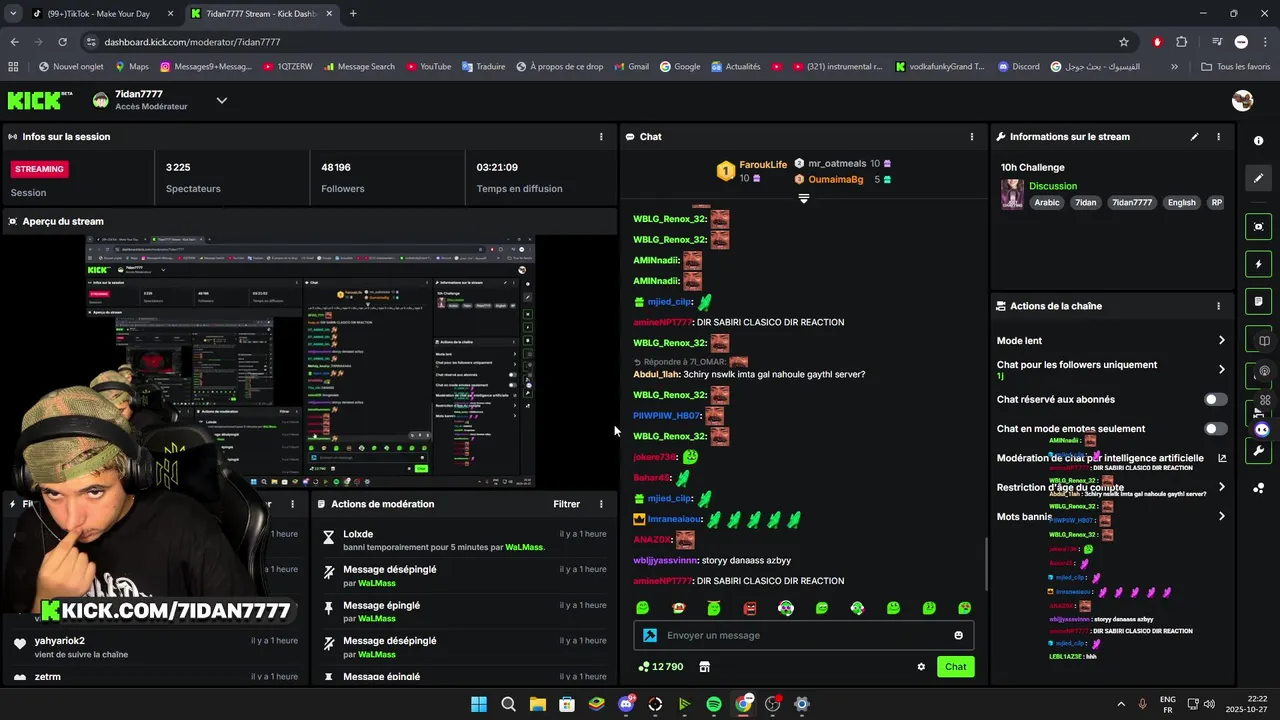This screenshot has height=720, width=1280.
Task: Open the YouTube bookmark
Action: (428, 67)
